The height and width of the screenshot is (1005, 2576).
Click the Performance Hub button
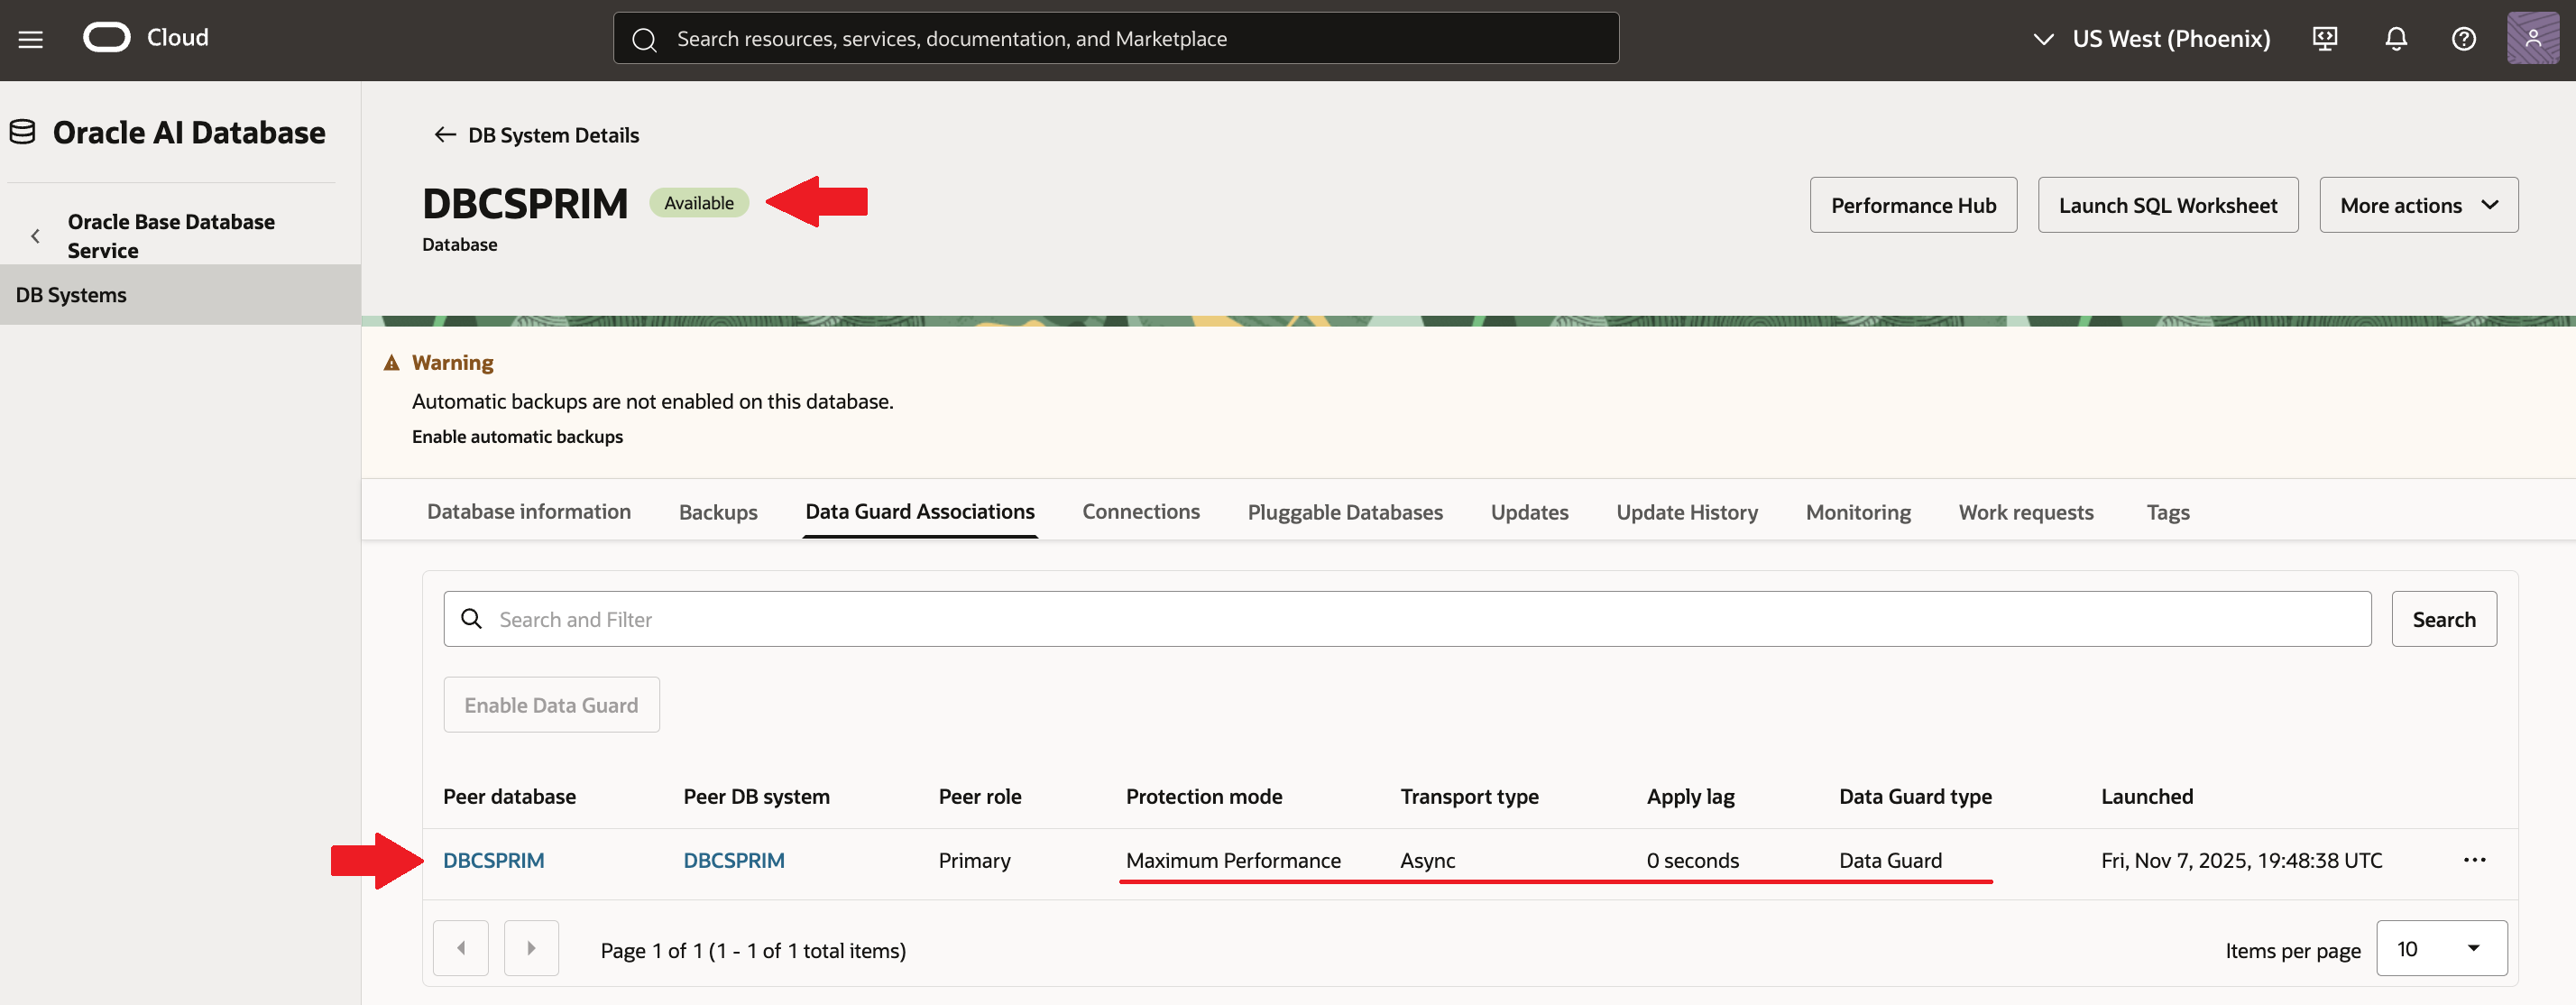point(1912,205)
